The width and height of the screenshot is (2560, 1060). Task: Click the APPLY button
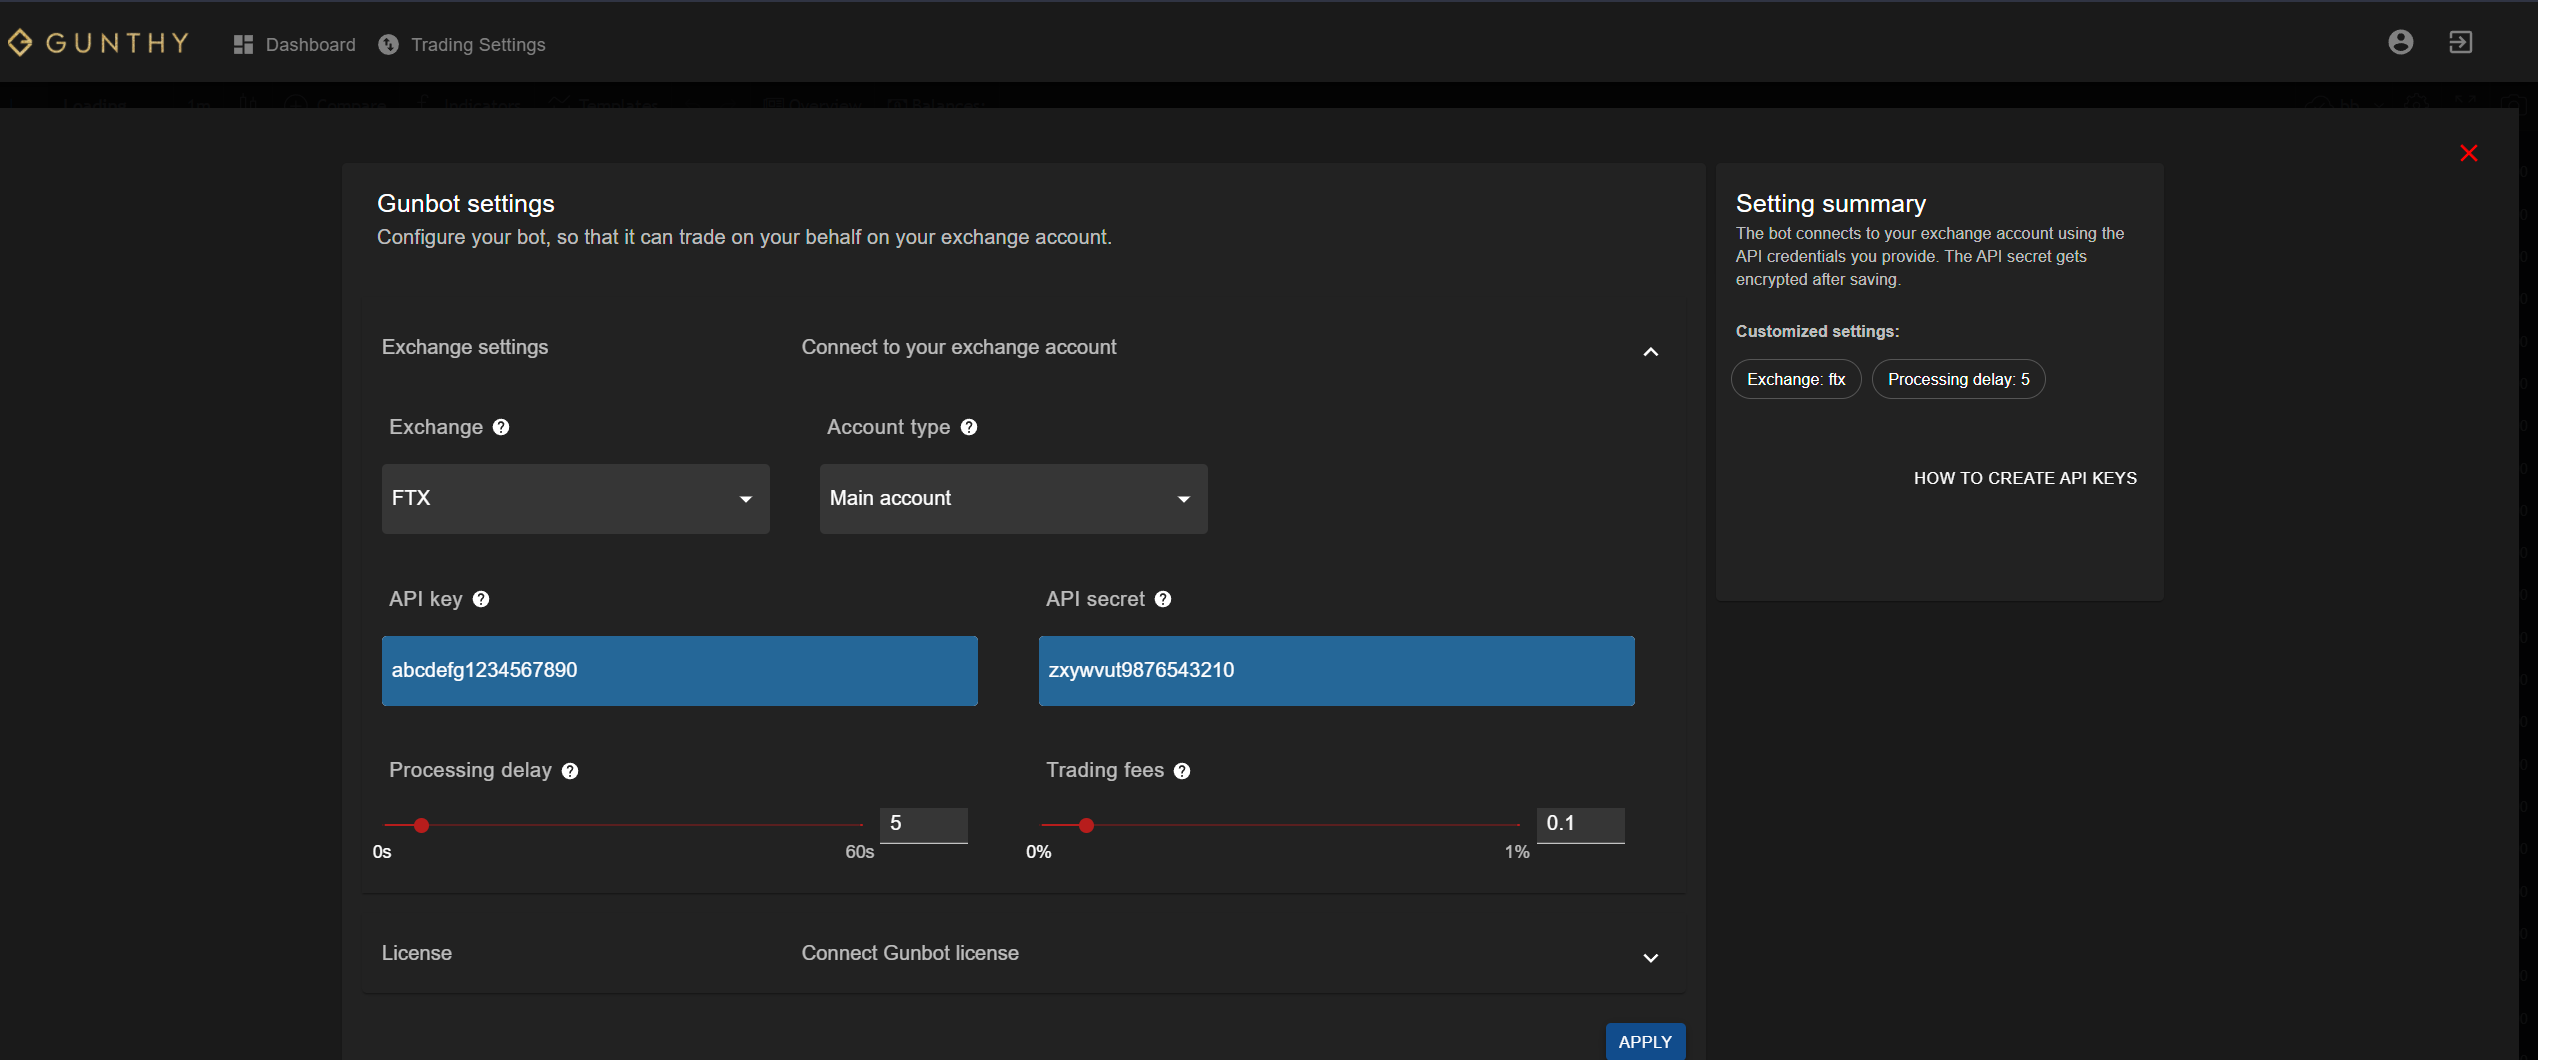coord(1645,1041)
